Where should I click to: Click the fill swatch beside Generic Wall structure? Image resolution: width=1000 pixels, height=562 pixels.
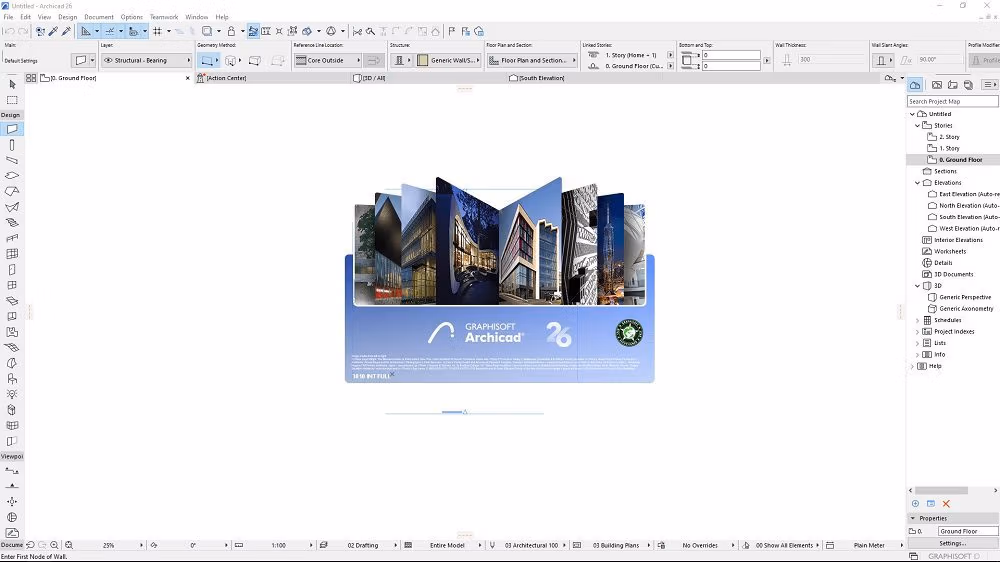[422, 61]
